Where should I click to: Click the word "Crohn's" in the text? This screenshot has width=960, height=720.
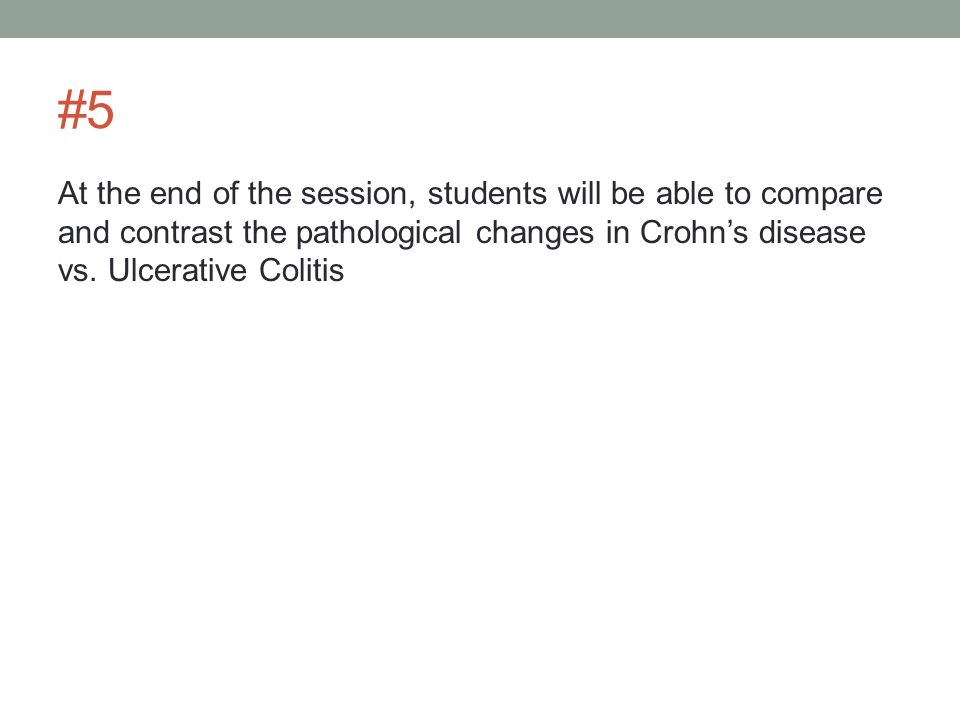[x=694, y=232]
